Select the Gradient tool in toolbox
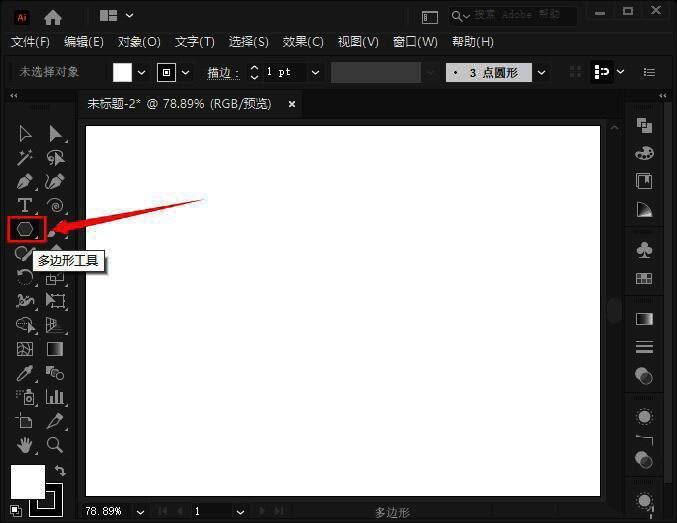The width and height of the screenshot is (677, 523). pyautogui.click(x=55, y=349)
